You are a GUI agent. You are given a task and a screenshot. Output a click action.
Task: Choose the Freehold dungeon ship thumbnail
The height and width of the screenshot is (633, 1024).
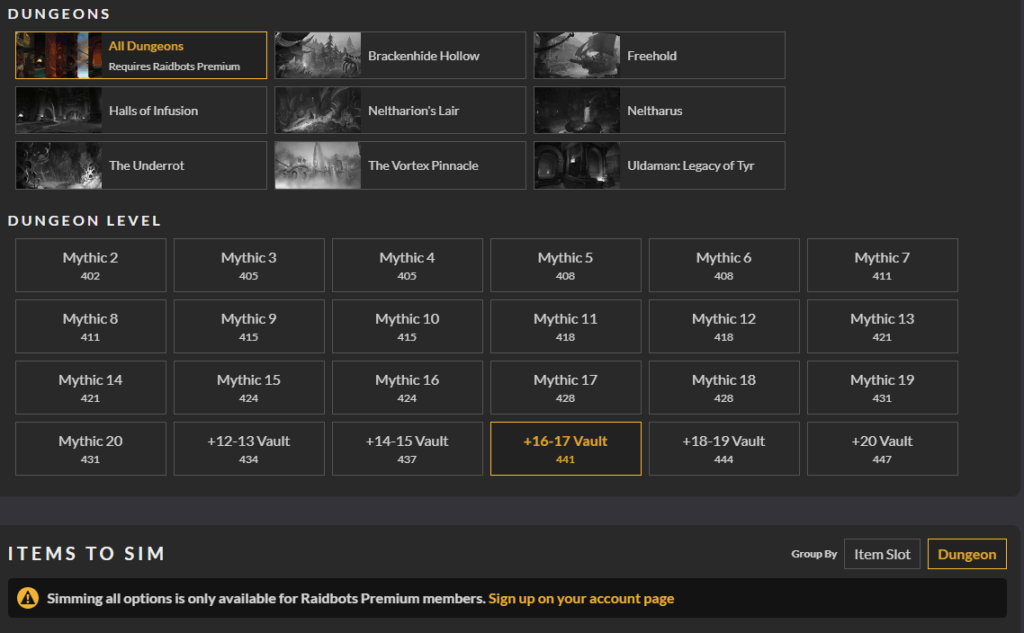click(578, 55)
